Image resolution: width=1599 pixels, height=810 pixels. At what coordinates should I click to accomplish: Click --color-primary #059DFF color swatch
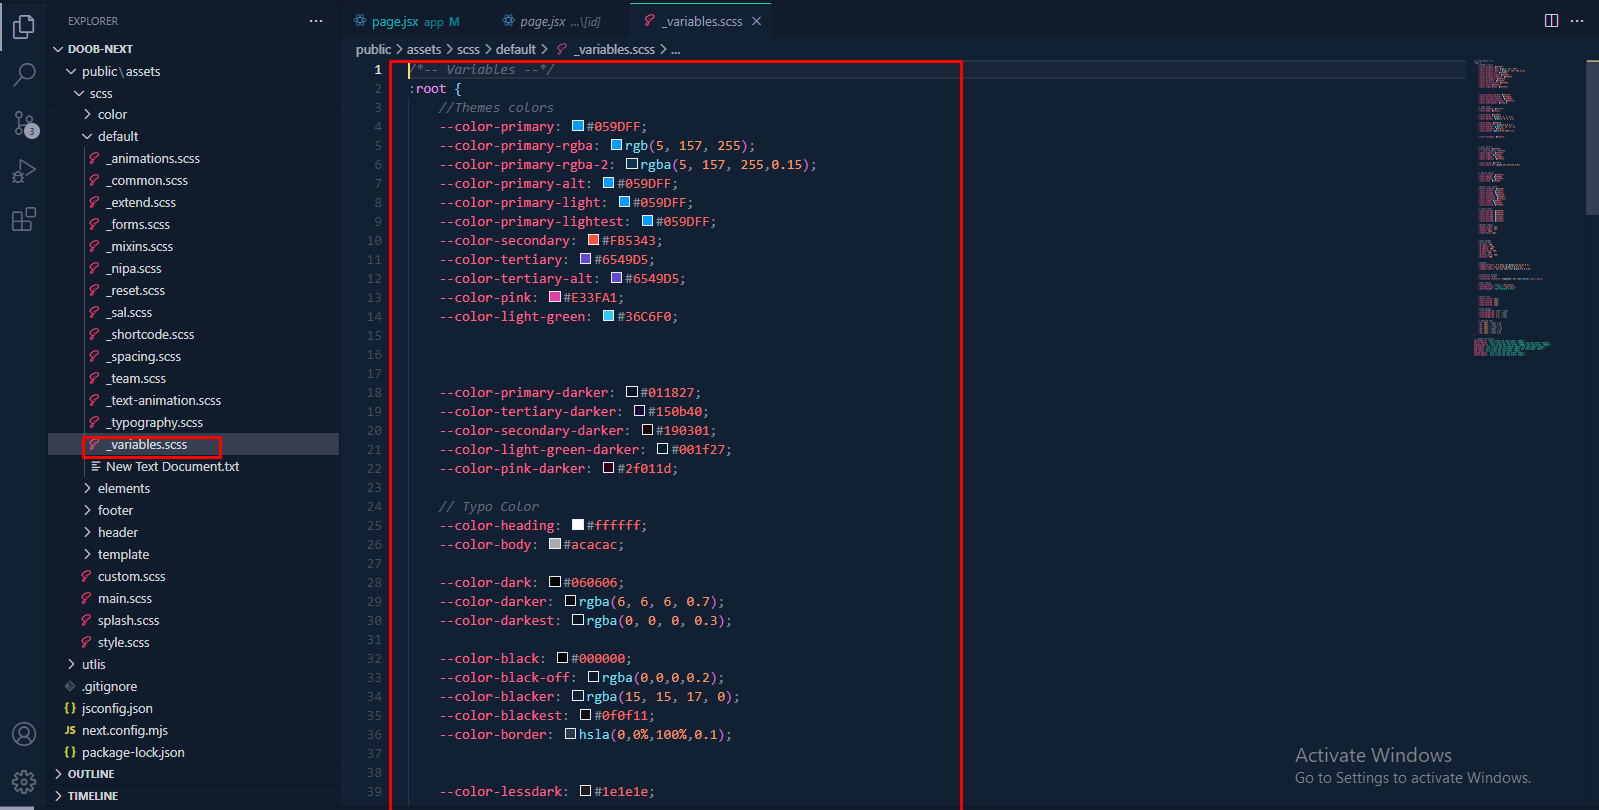578,126
